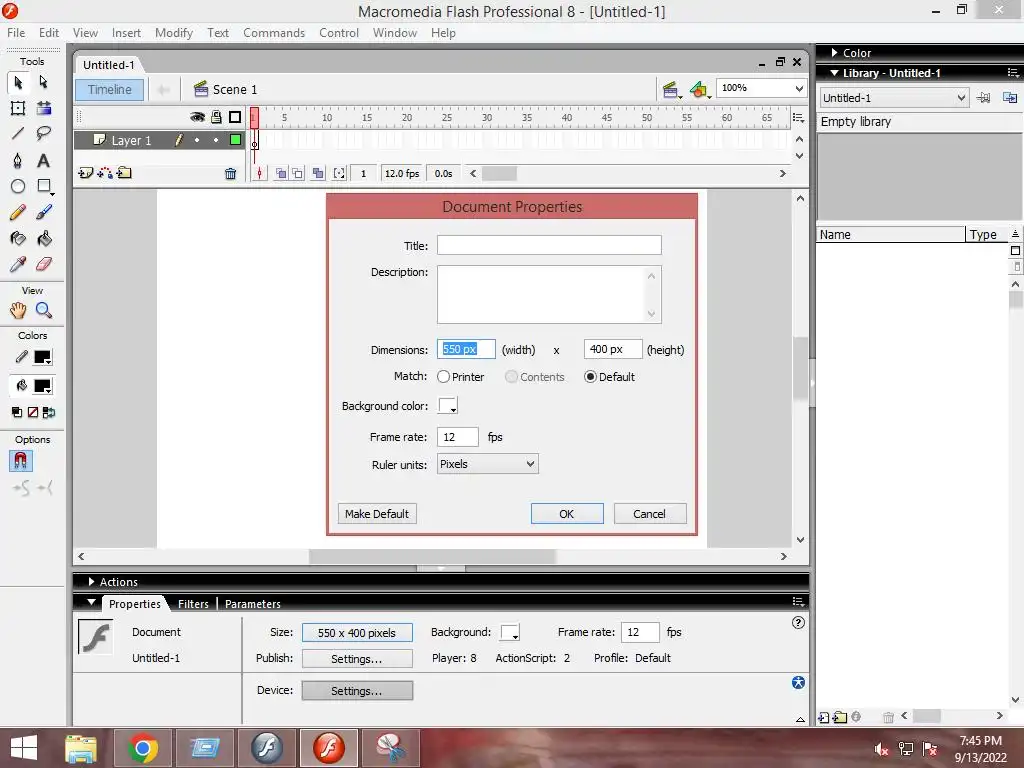This screenshot has width=1024, height=768.
Task: Open the Library panel options menu
Action: point(1013,73)
